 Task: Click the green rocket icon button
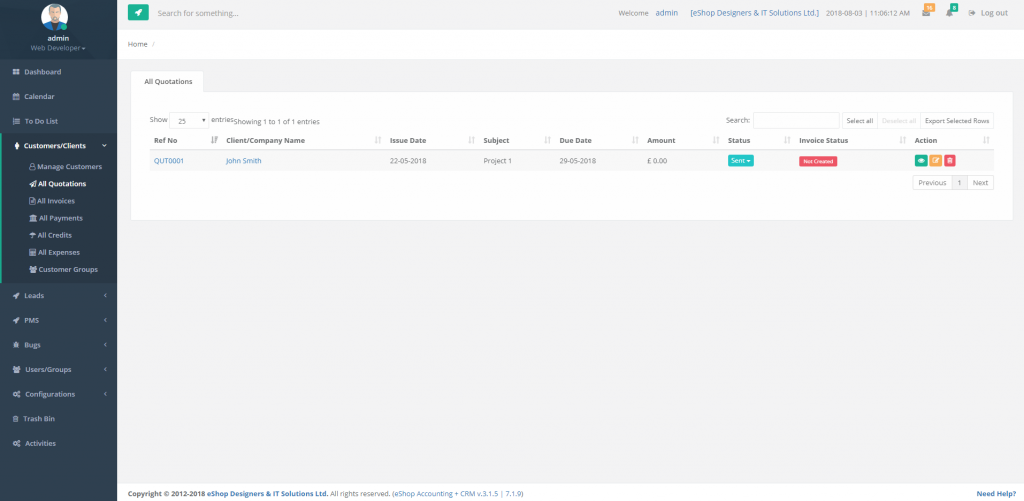[138, 13]
